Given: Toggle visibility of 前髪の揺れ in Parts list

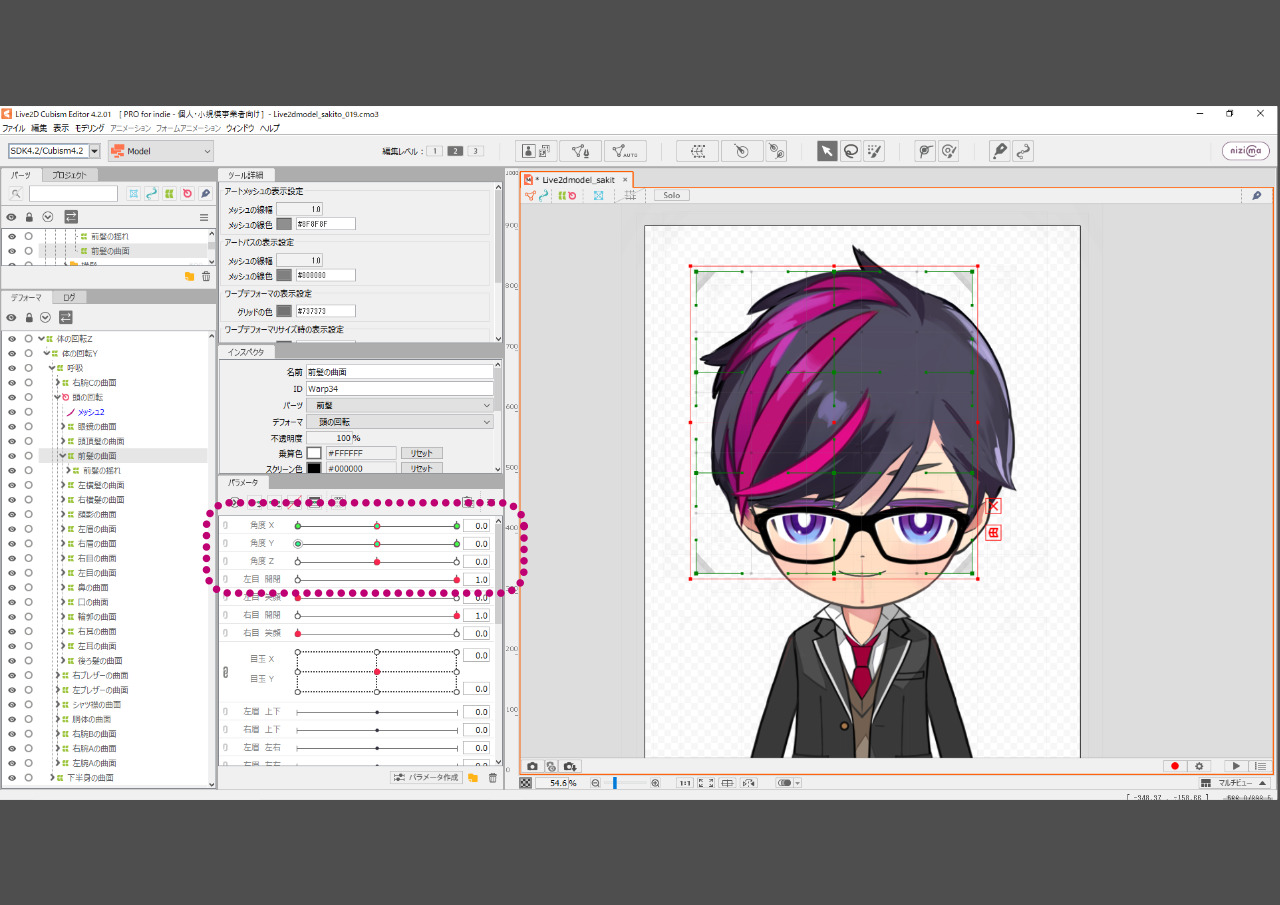Looking at the screenshot, I should pyautogui.click(x=12, y=237).
